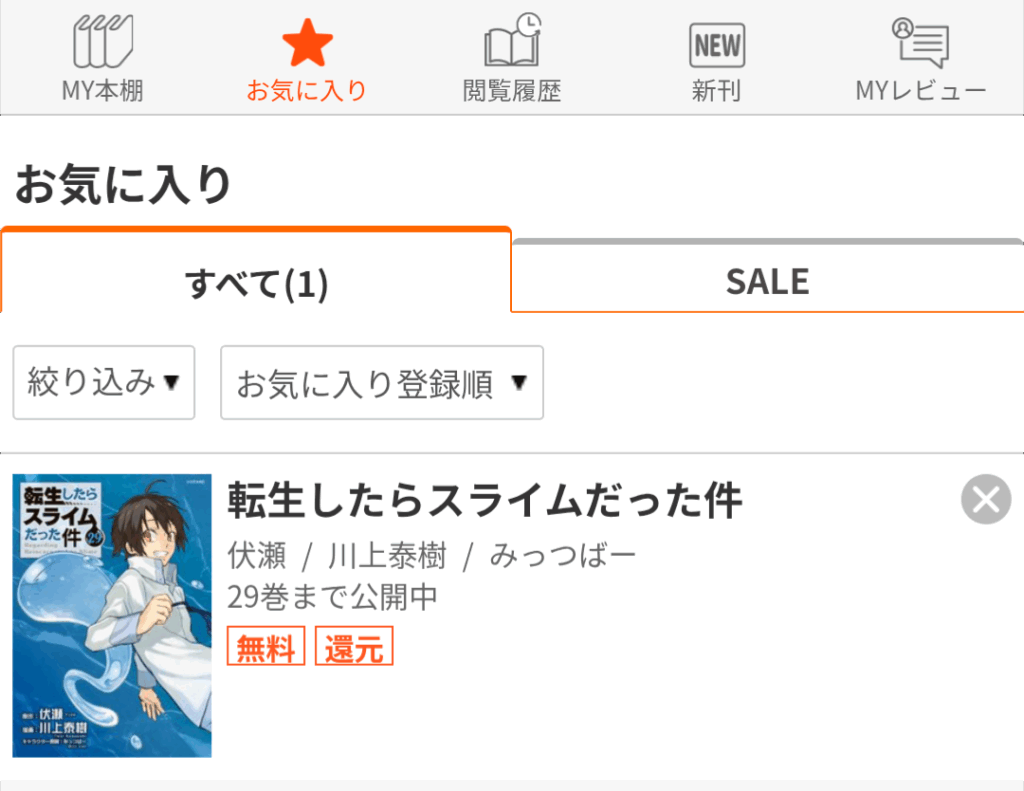Open the title link 転生したらスライムだった件

pyautogui.click(x=485, y=501)
